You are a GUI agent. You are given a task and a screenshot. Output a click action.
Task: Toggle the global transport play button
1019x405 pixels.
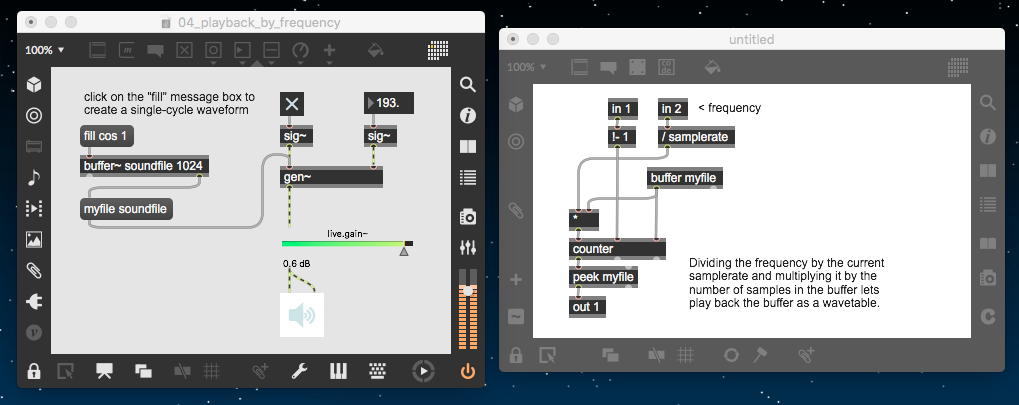423,371
